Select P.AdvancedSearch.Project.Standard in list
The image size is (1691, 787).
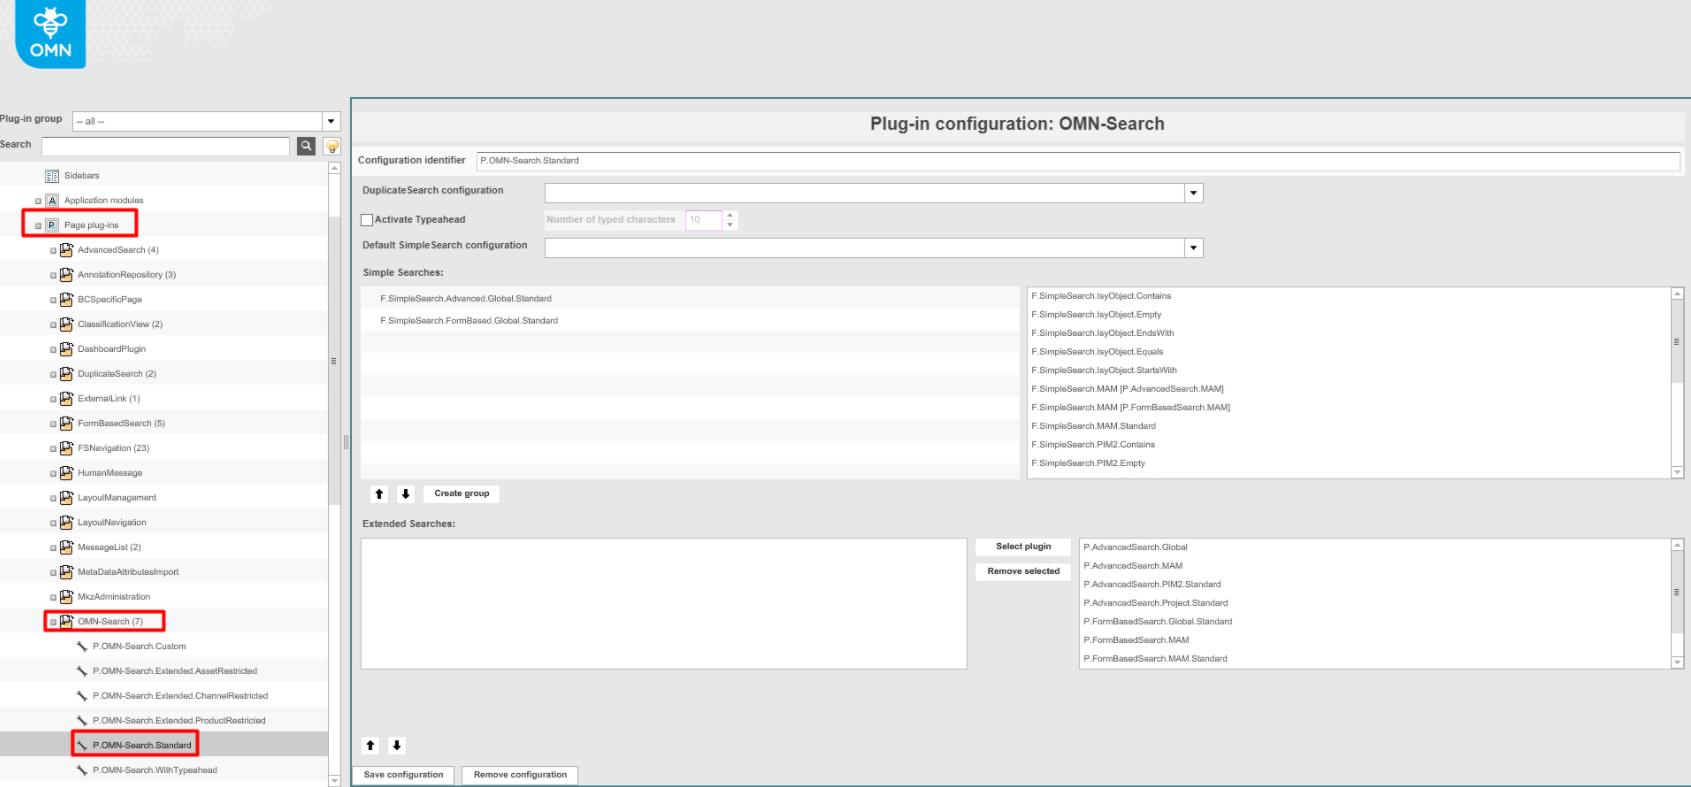click(x=1155, y=603)
